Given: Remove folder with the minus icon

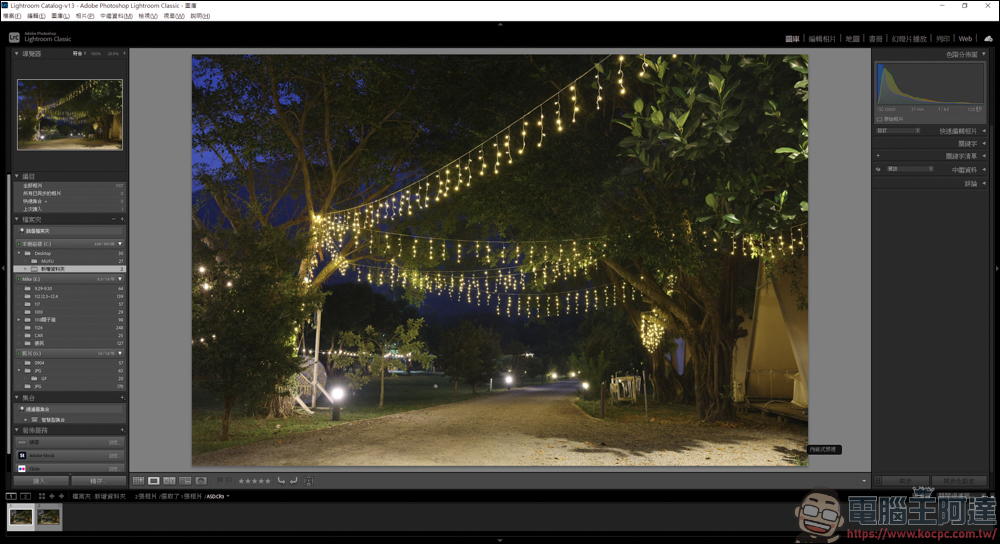Looking at the screenshot, I should [x=114, y=219].
